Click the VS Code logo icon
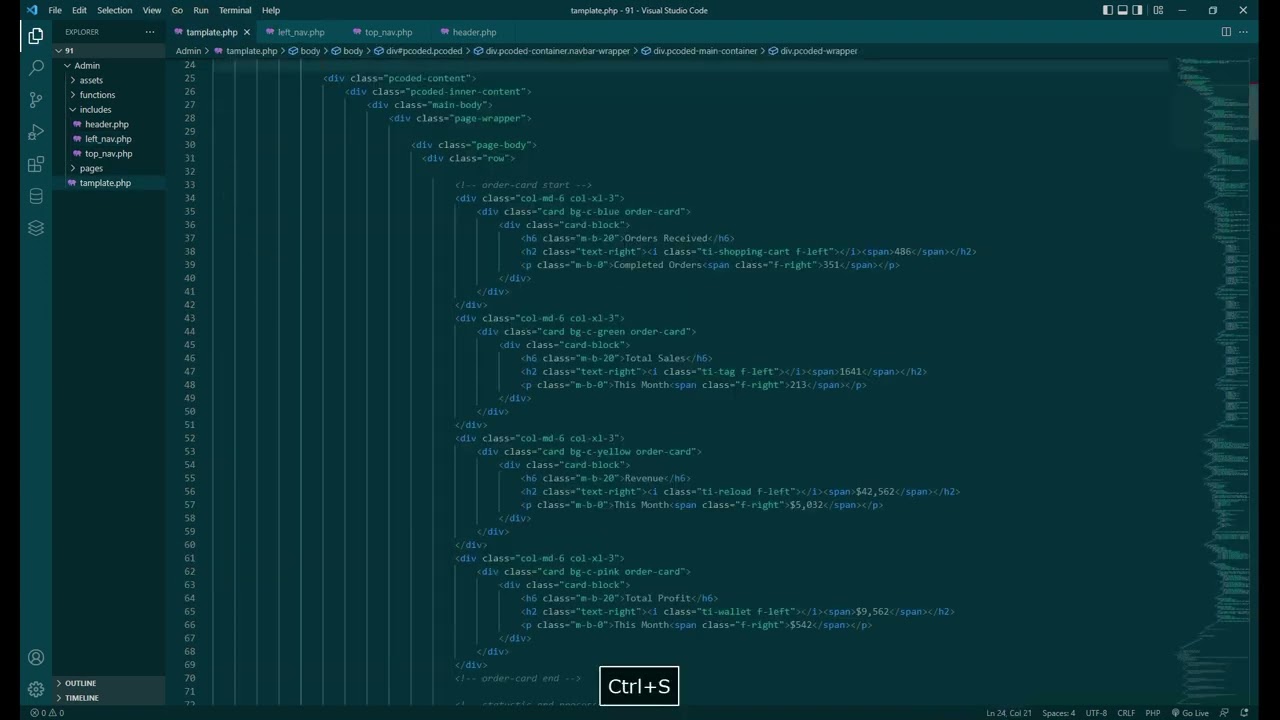The height and width of the screenshot is (720, 1280). coord(31,10)
